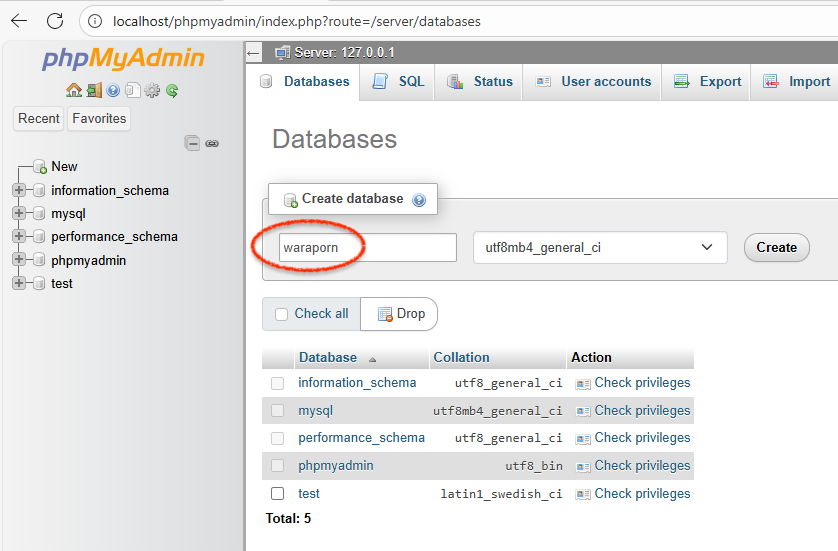The width and height of the screenshot is (838, 551).
Task: Click the help icon beside Create database
Action: [419, 200]
